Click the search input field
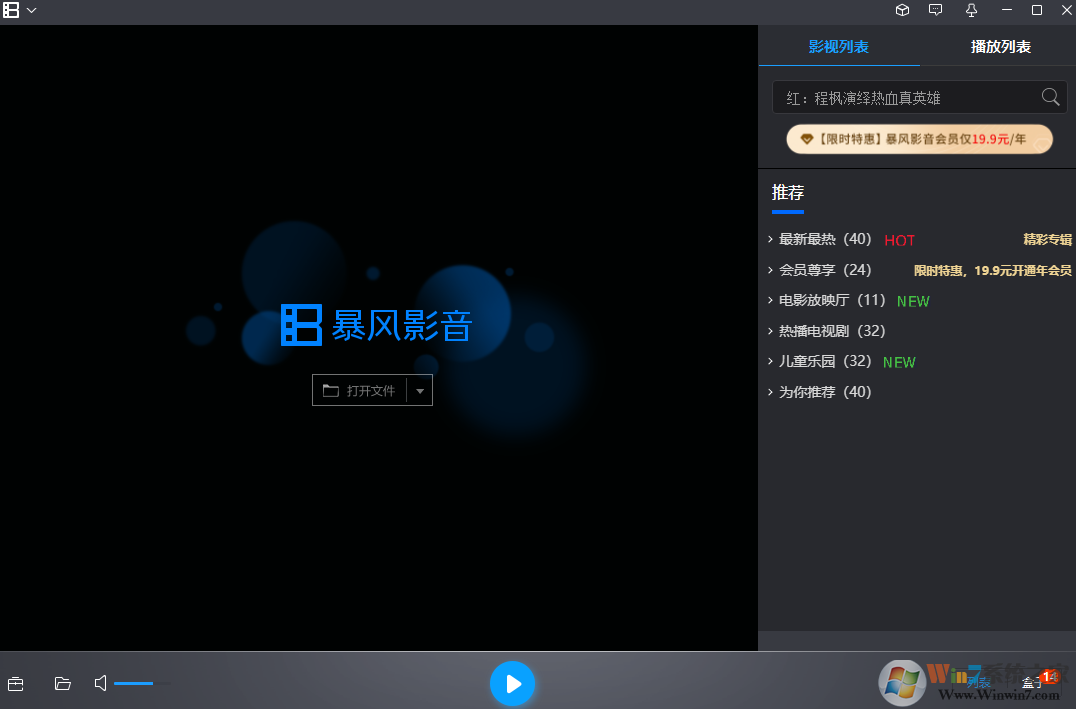This screenshot has width=1076, height=709. click(x=900, y=97)
